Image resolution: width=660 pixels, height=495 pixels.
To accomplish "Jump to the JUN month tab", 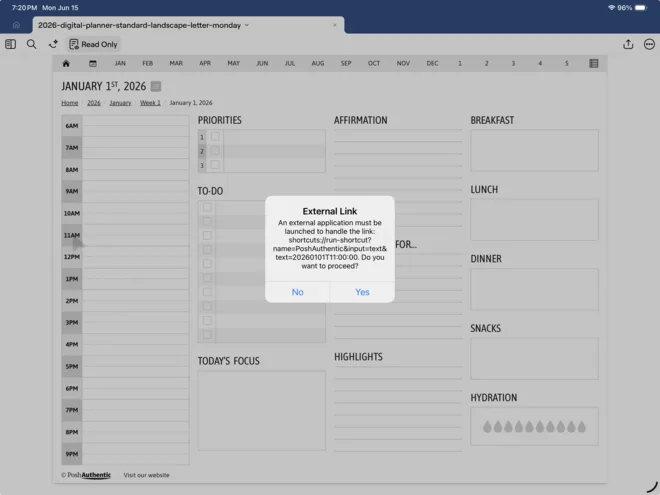I will (x=262, y=64).
